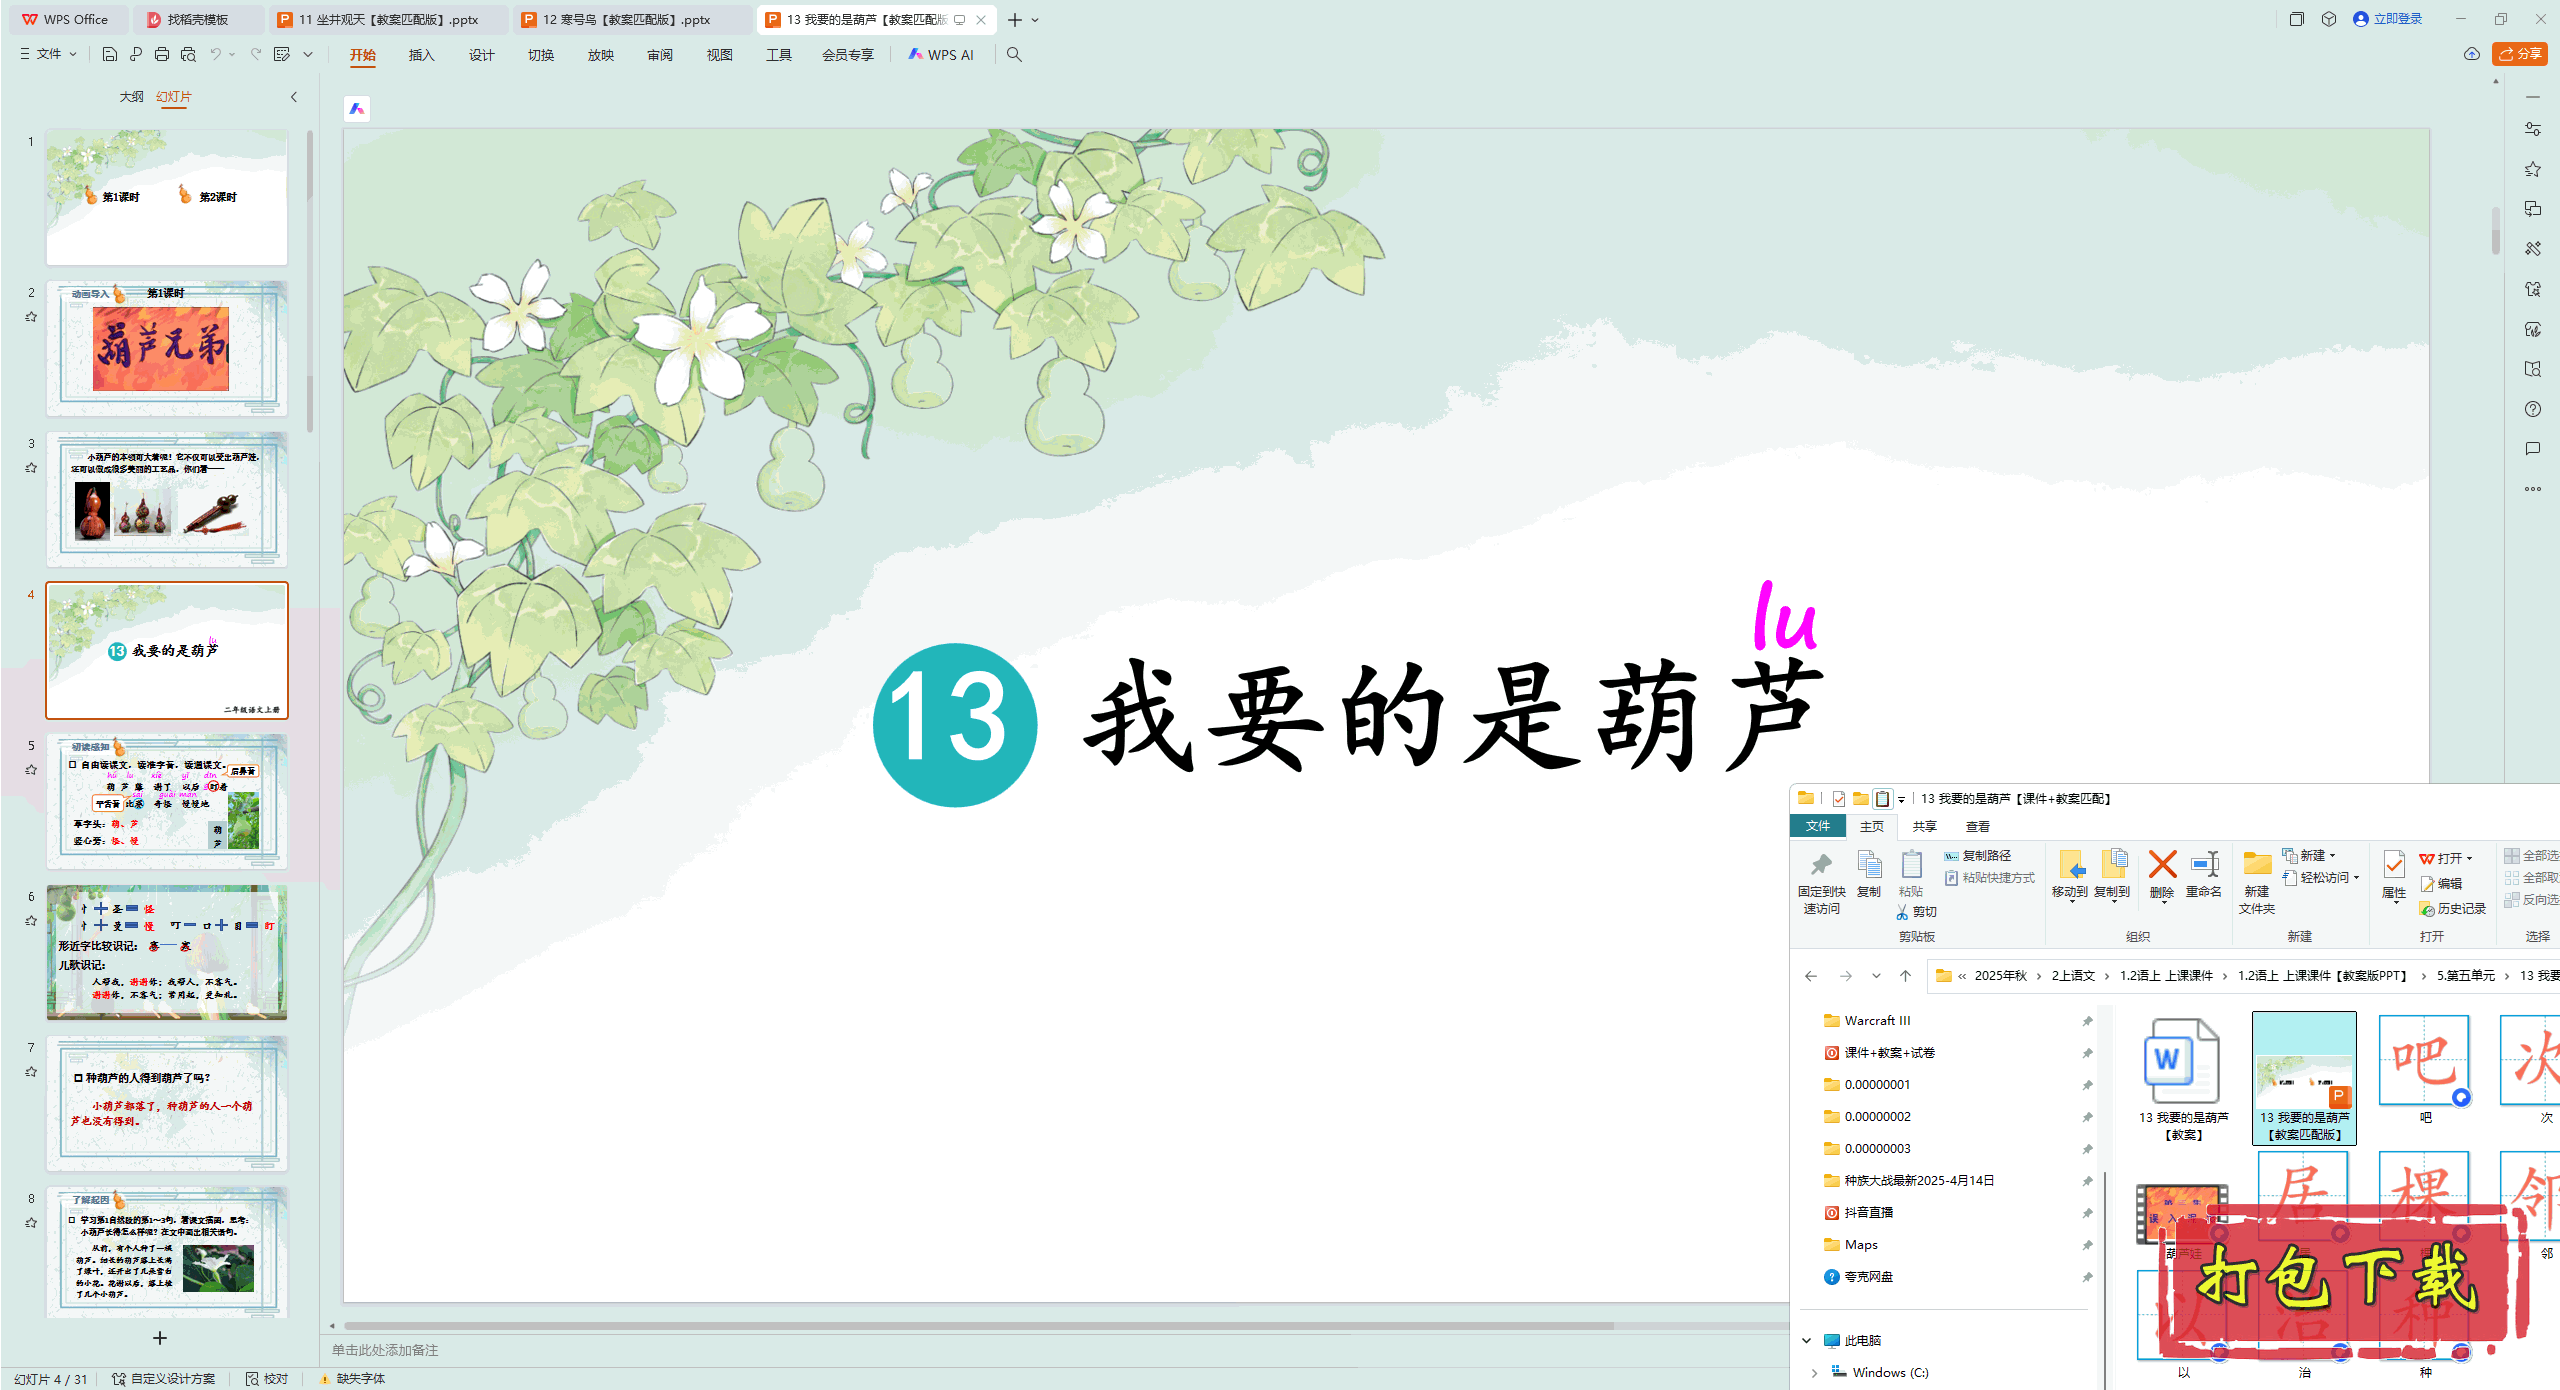Open the 文件 menu dropdown arrow
This screenshot has height=1390, width=2560.
tap(71, 55)
